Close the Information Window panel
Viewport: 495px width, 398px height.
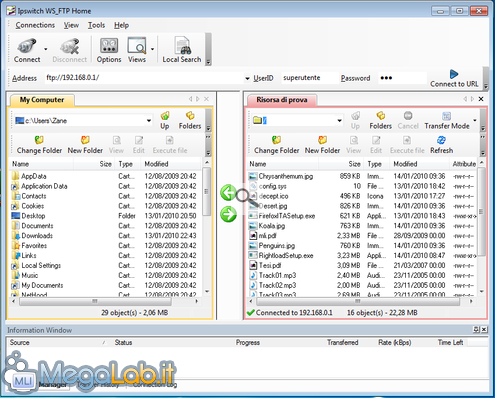click(484, 330)
